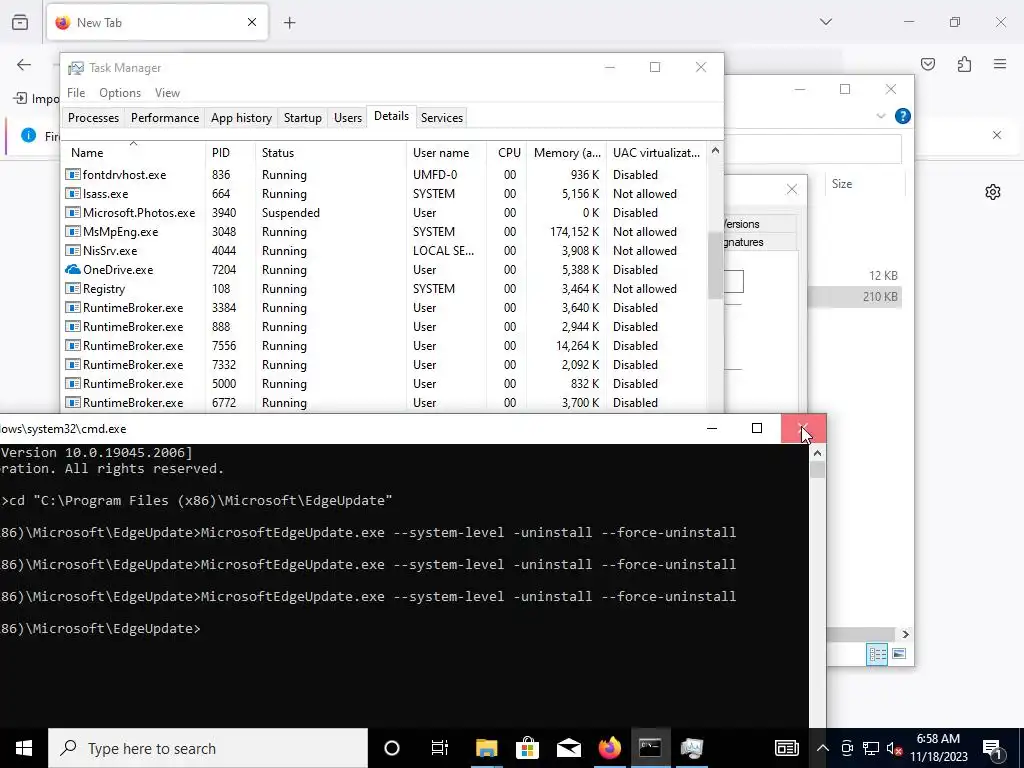Viewport: 1024px width, 768px height.
Task: Switch to the Users tab
Action: point(347,118)
